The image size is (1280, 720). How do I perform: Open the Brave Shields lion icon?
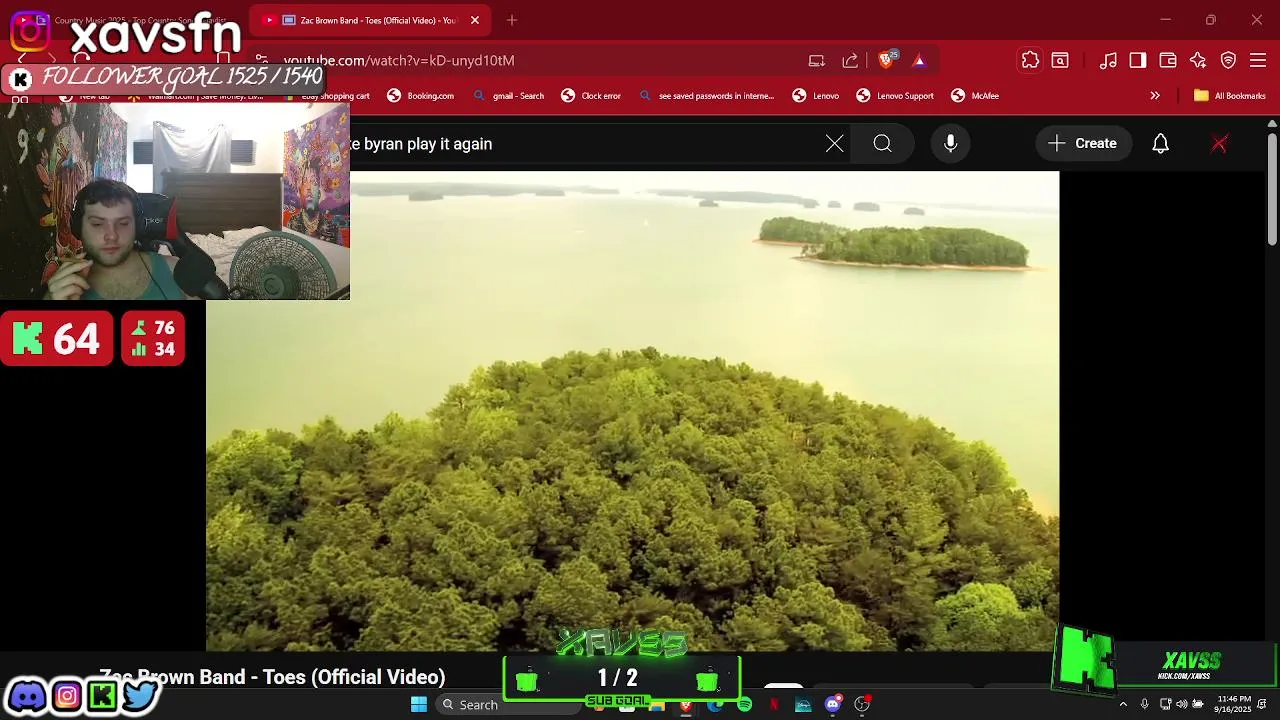pyautogui.click(x=886, y=60)
